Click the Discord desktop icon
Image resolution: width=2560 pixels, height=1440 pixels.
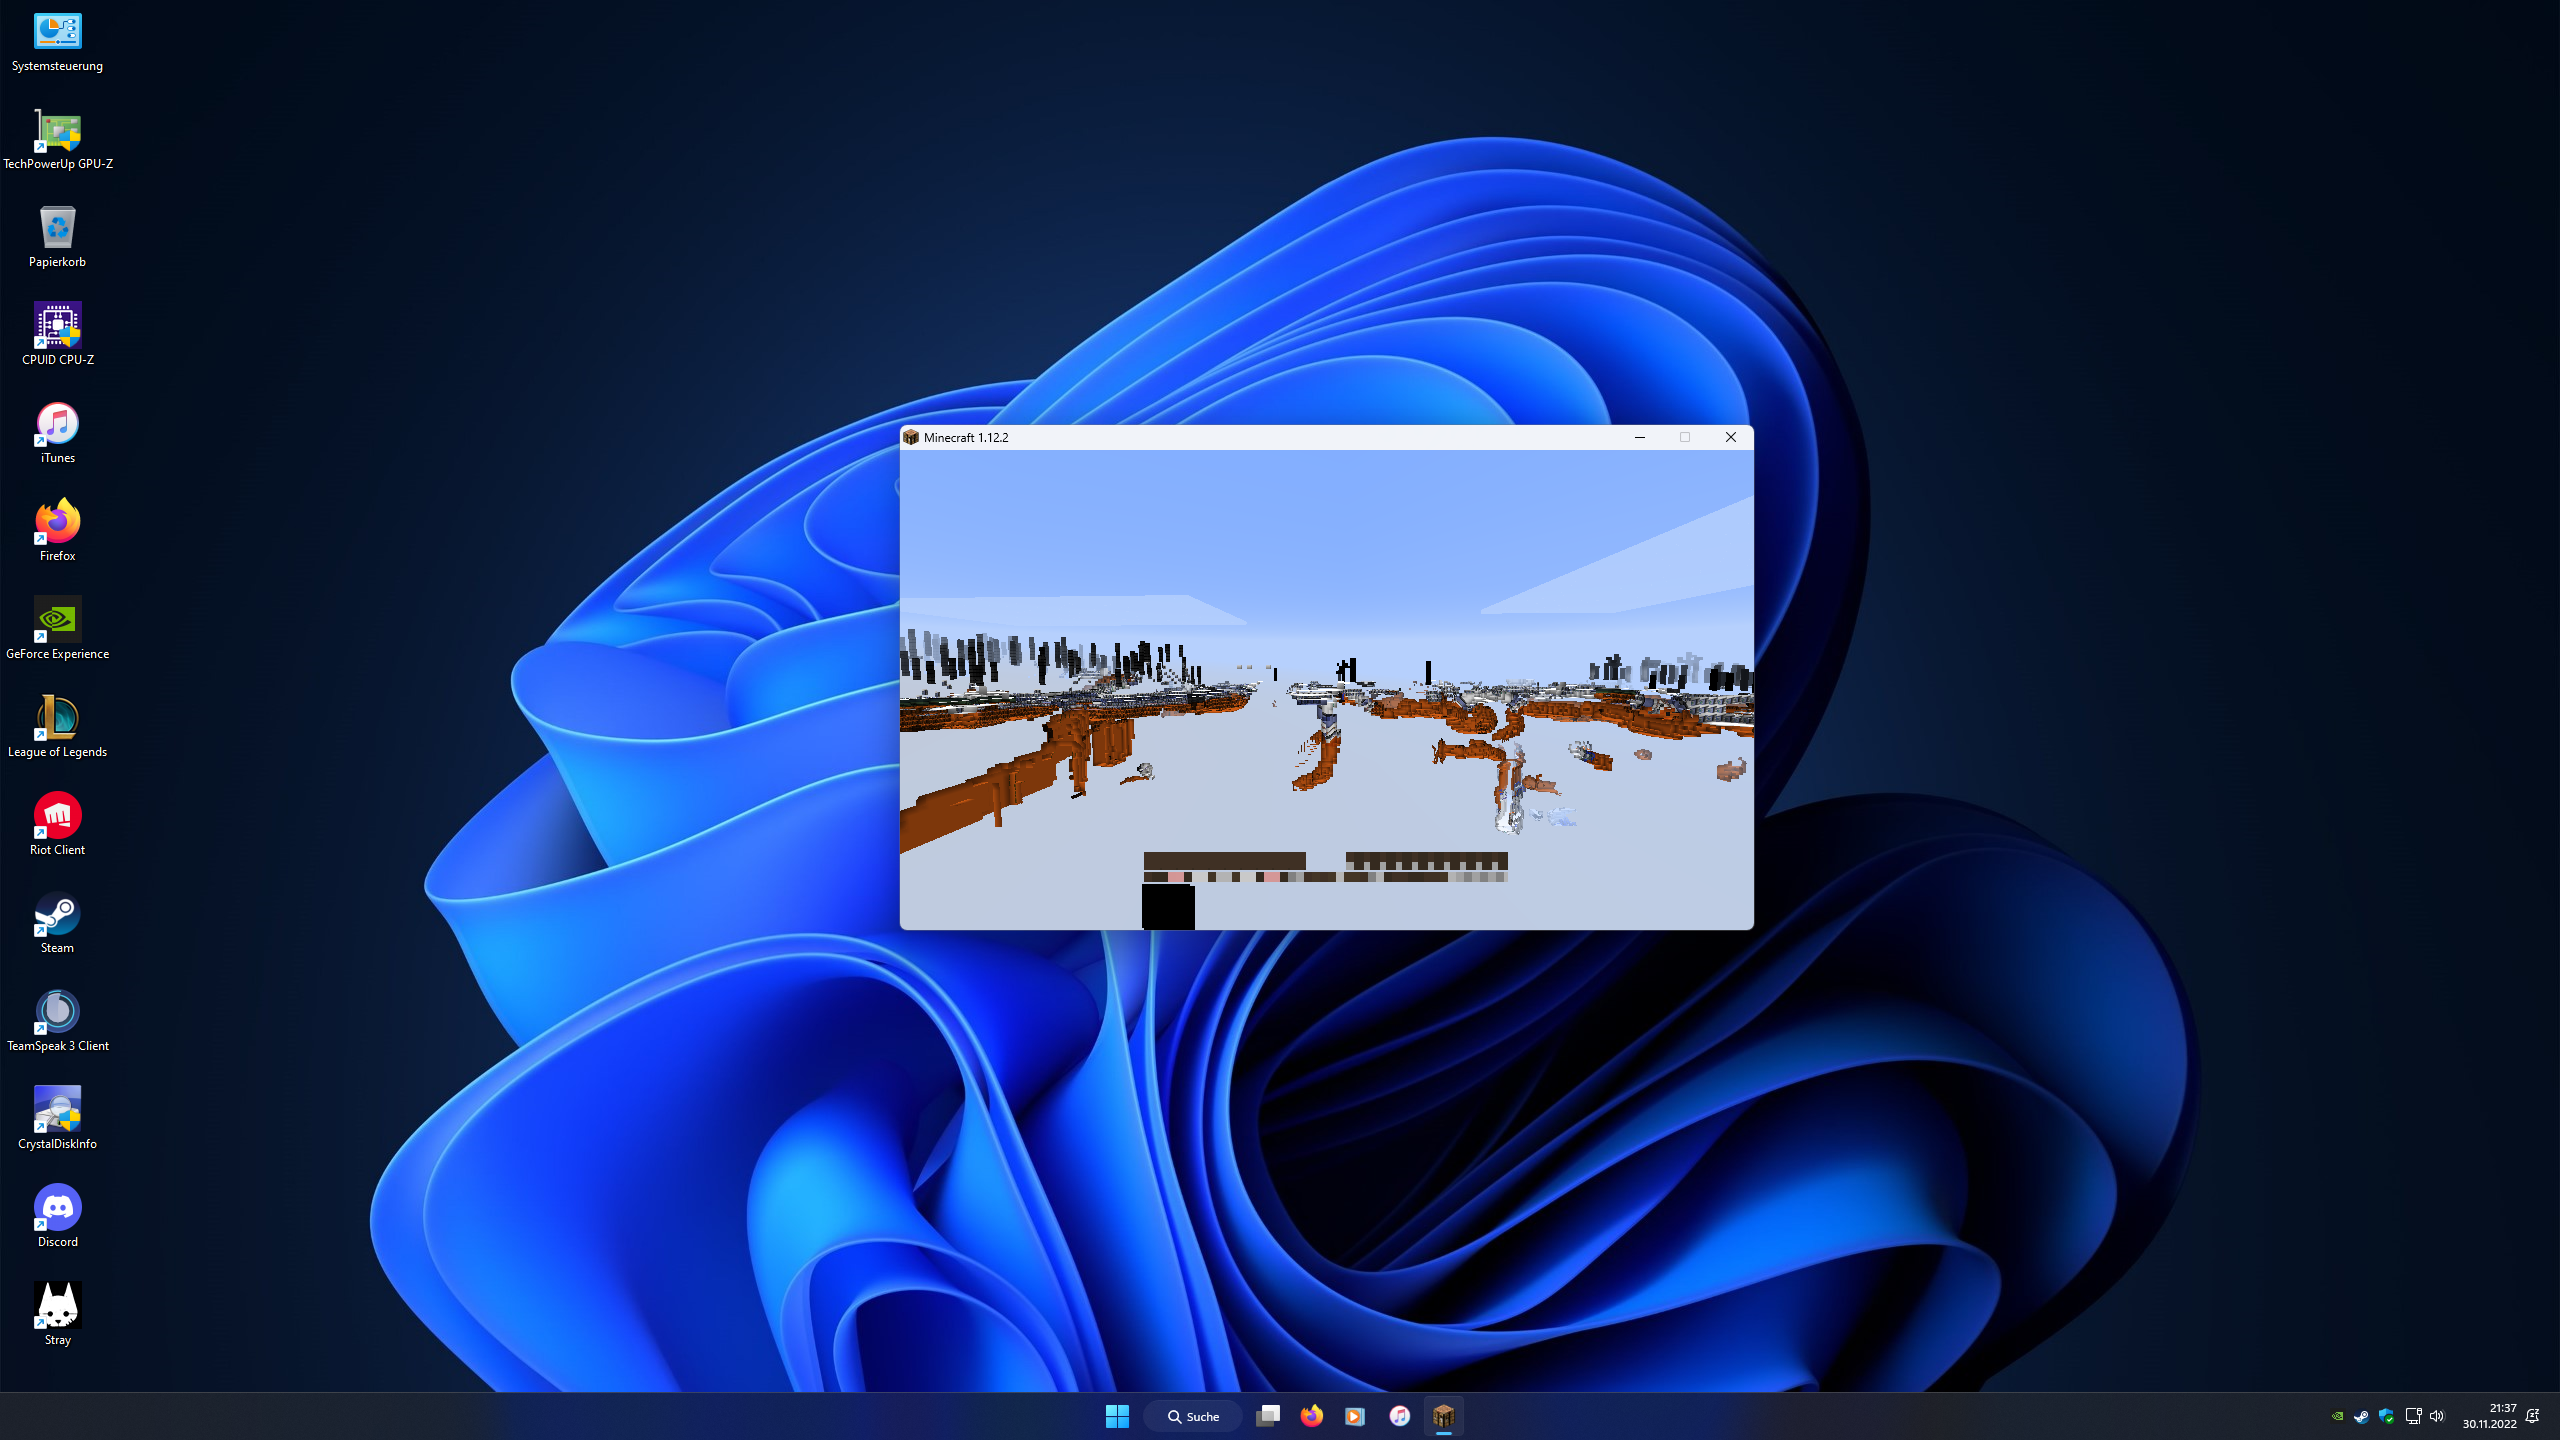[x=57, y=1208]
